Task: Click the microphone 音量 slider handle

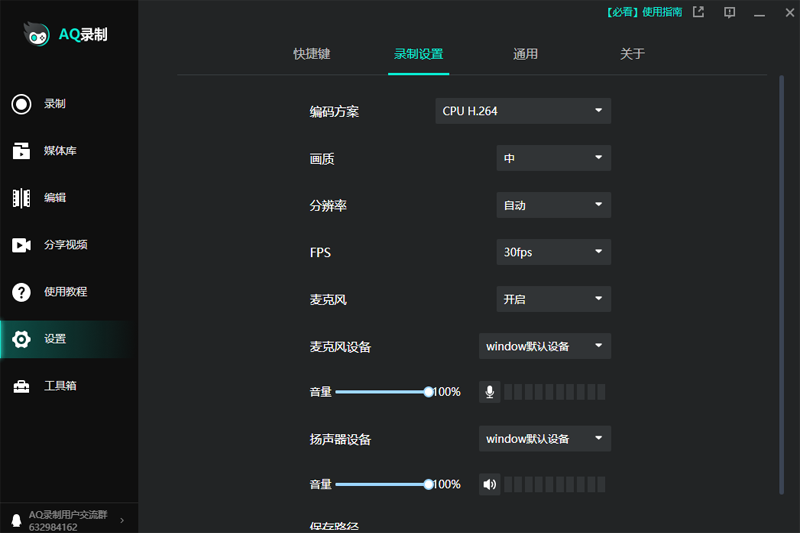Action: 428,392
